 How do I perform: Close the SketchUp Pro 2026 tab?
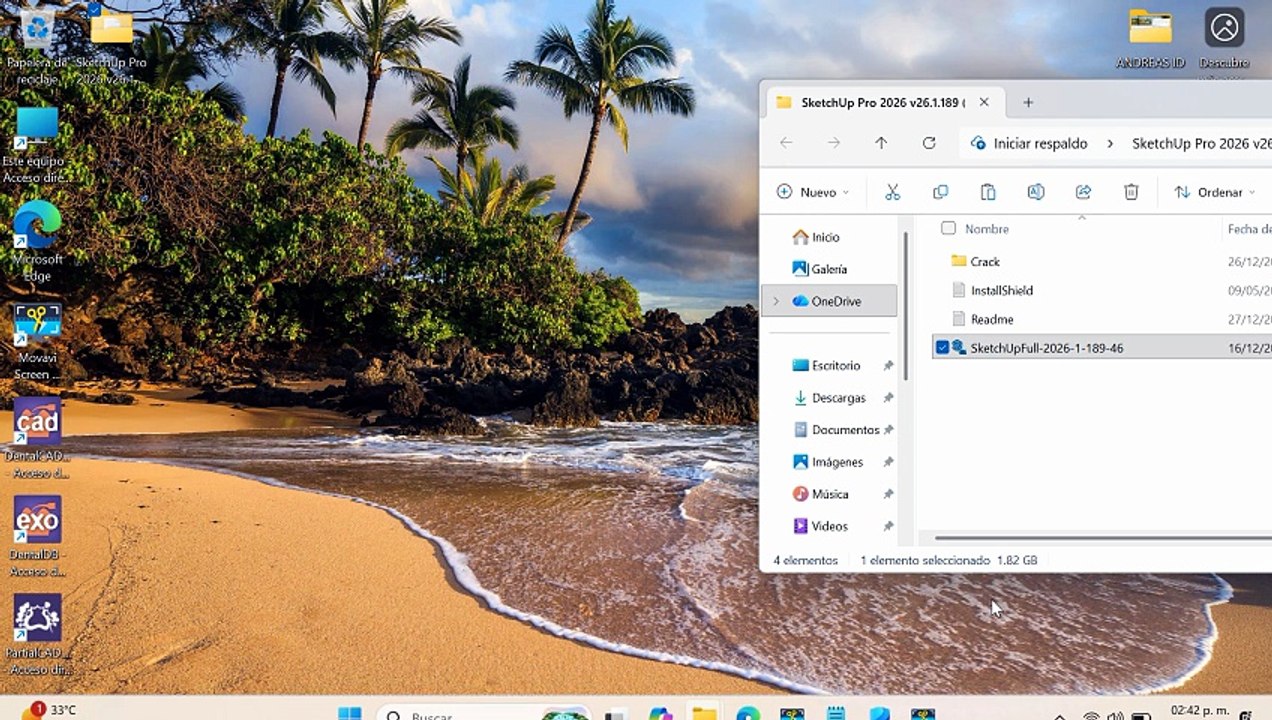tap(984, 102)
